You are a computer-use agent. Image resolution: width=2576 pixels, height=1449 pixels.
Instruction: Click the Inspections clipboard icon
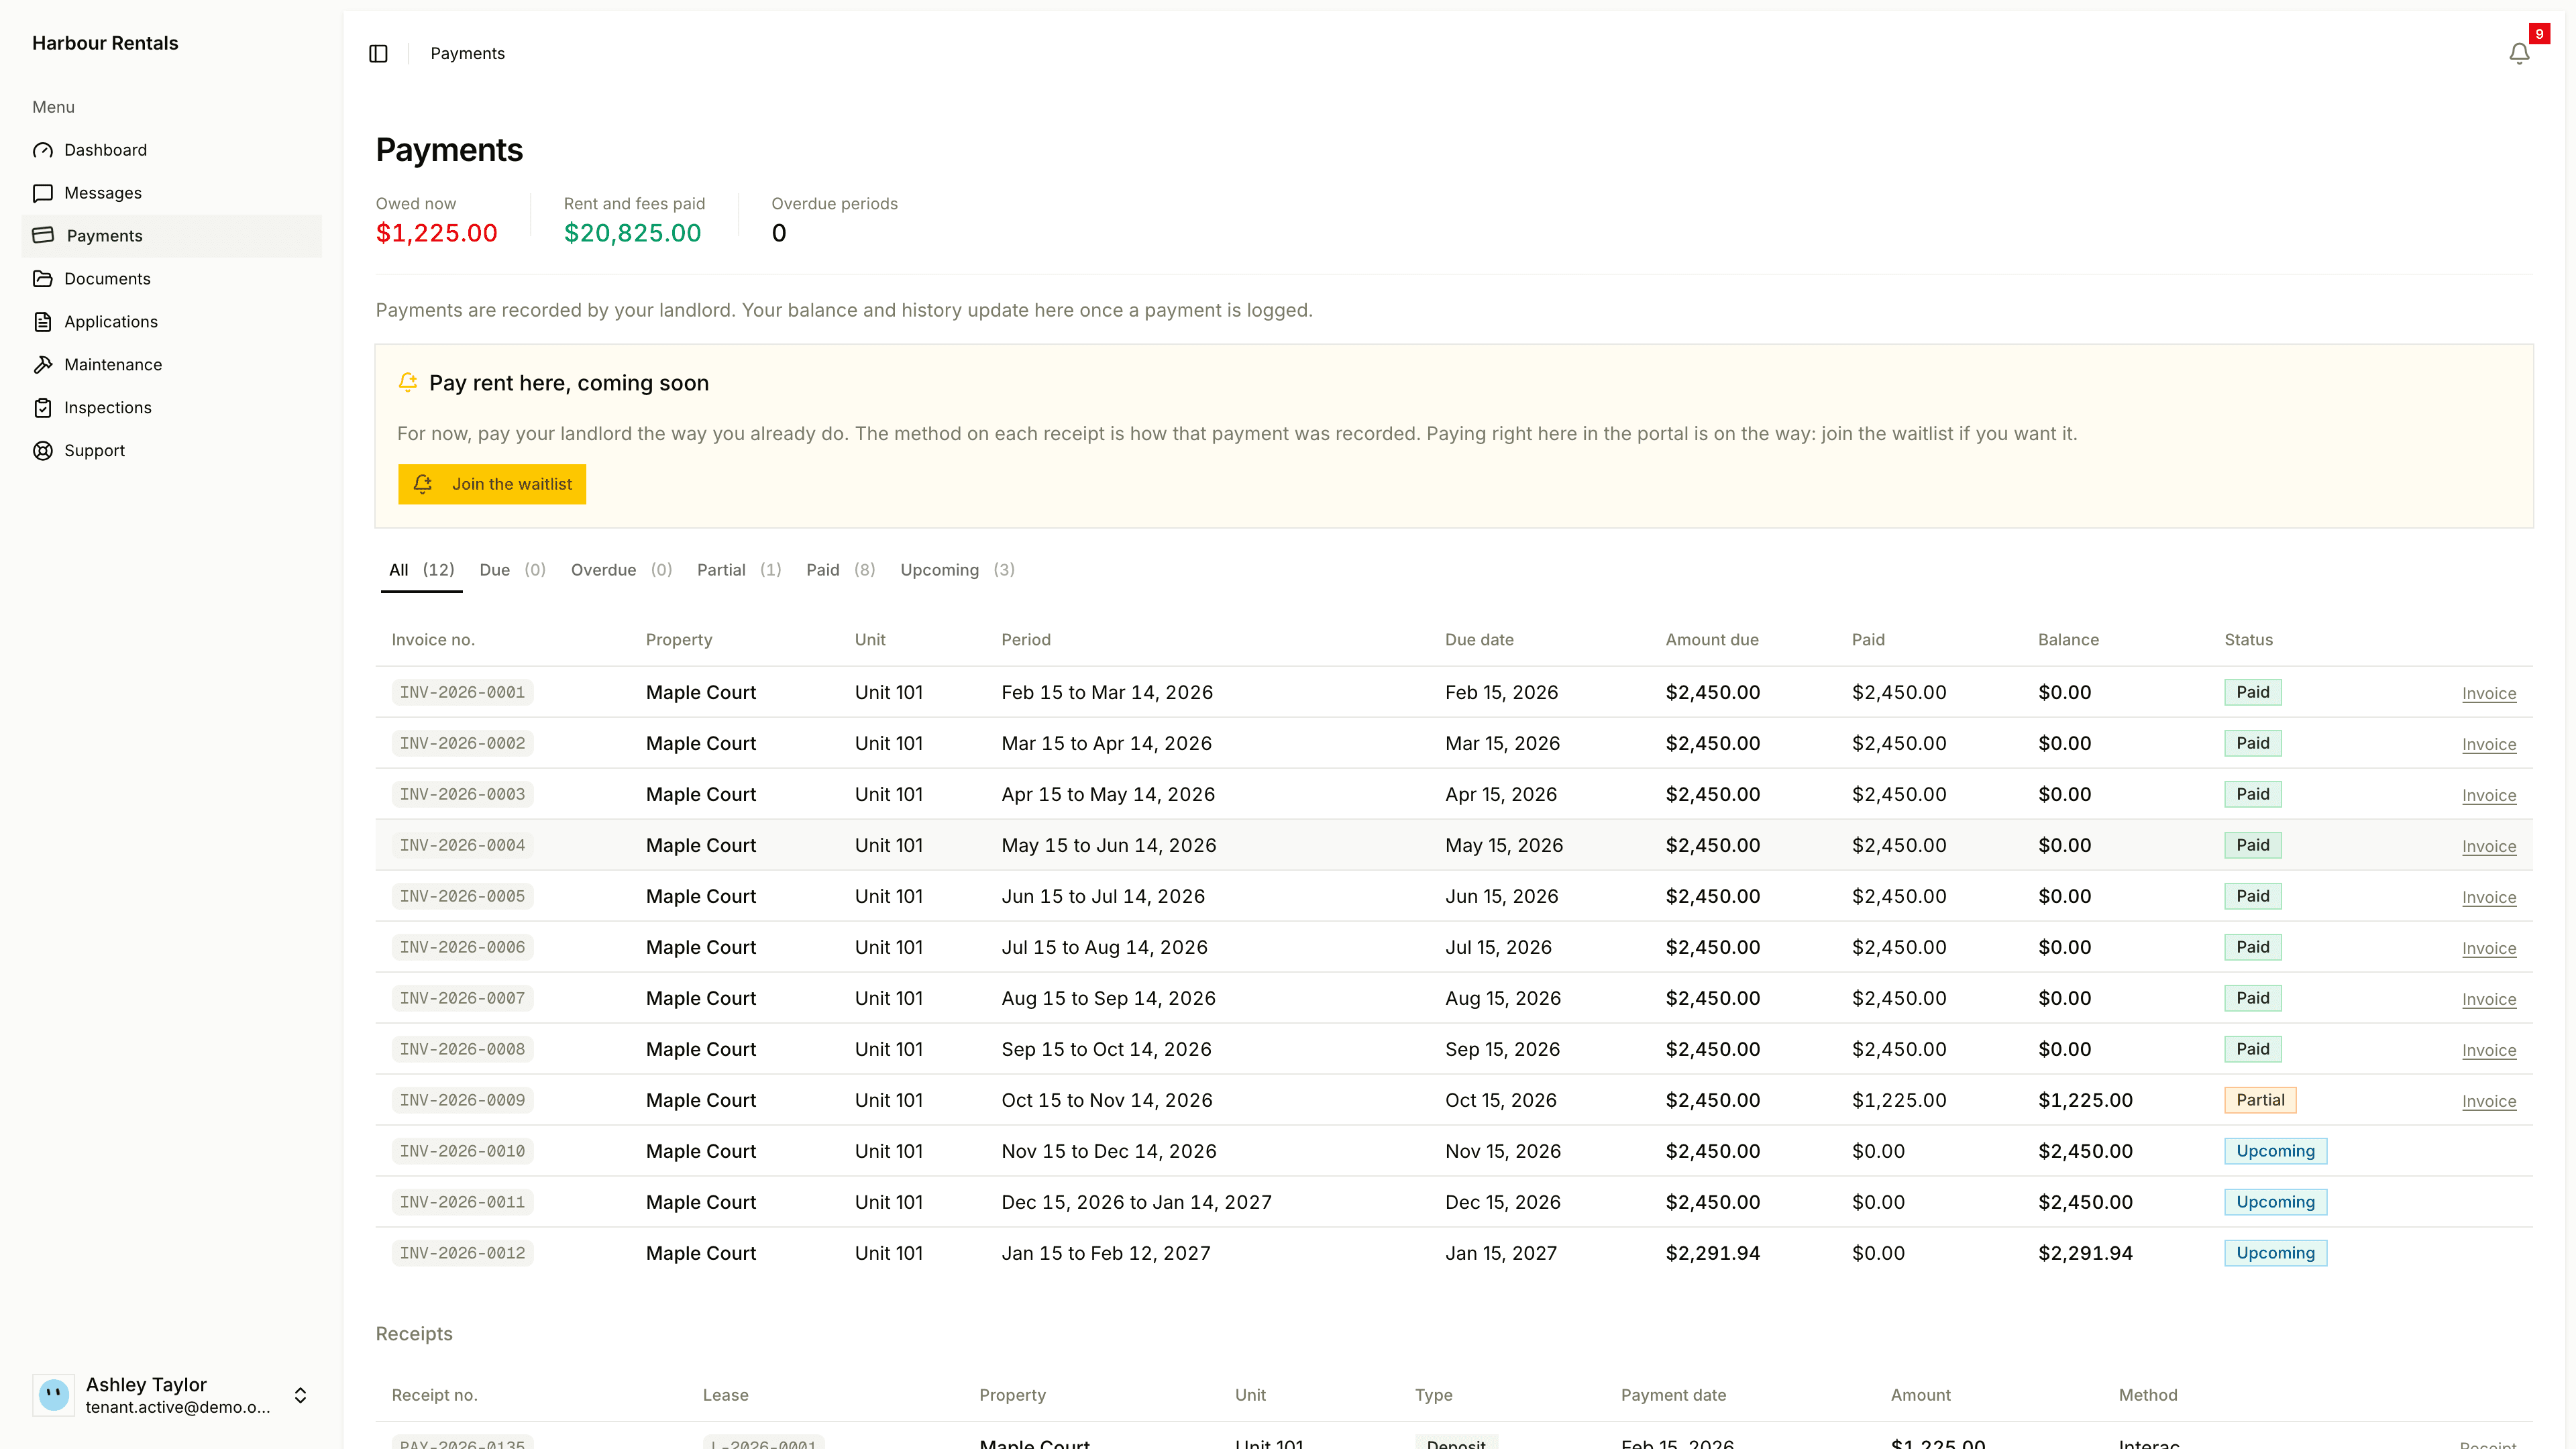(x=43, y=408)
